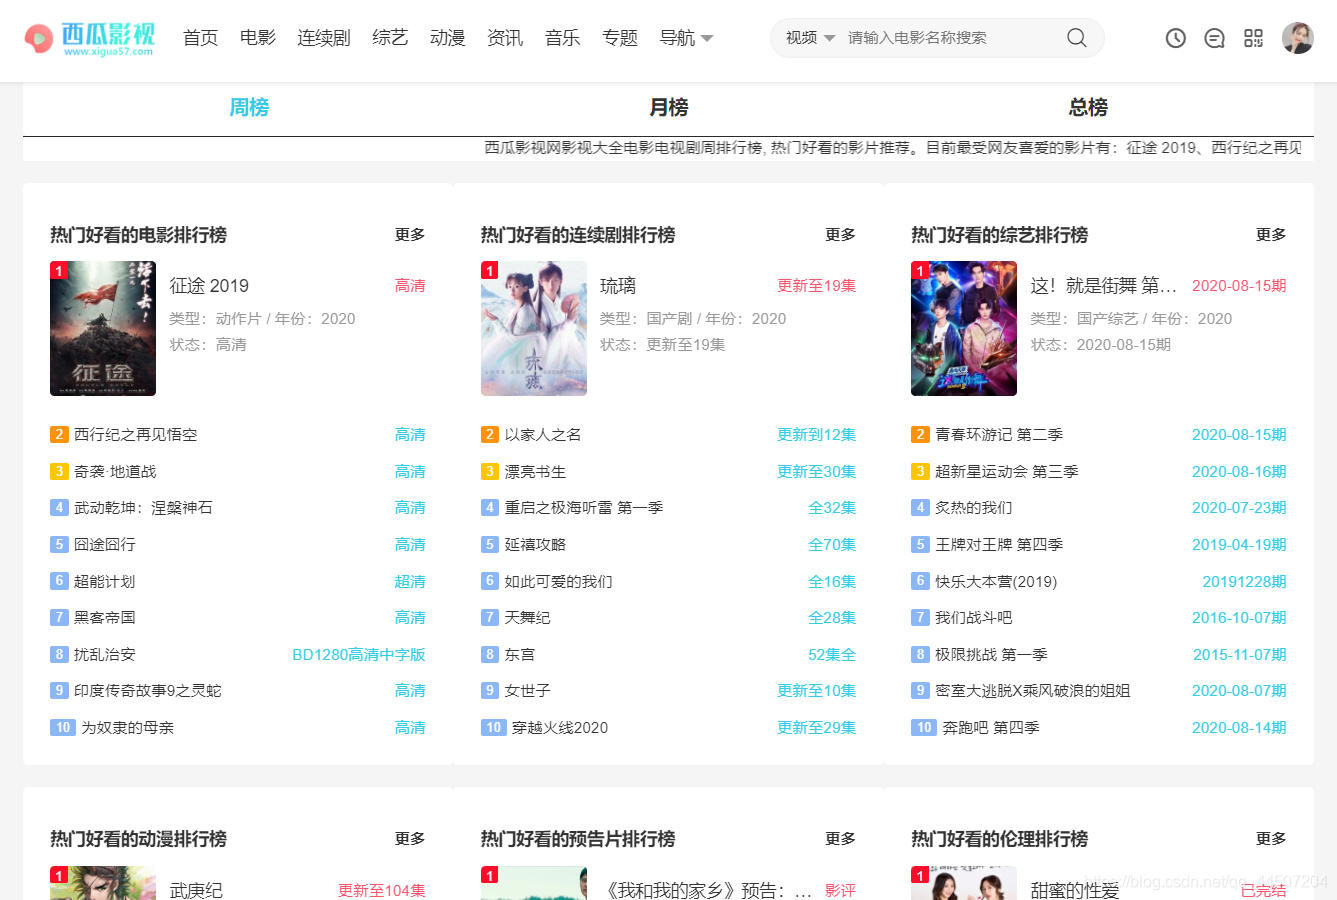1337x900 pixels.
Task: Open 电影 navigation item
Action: [x=258, y=38]
